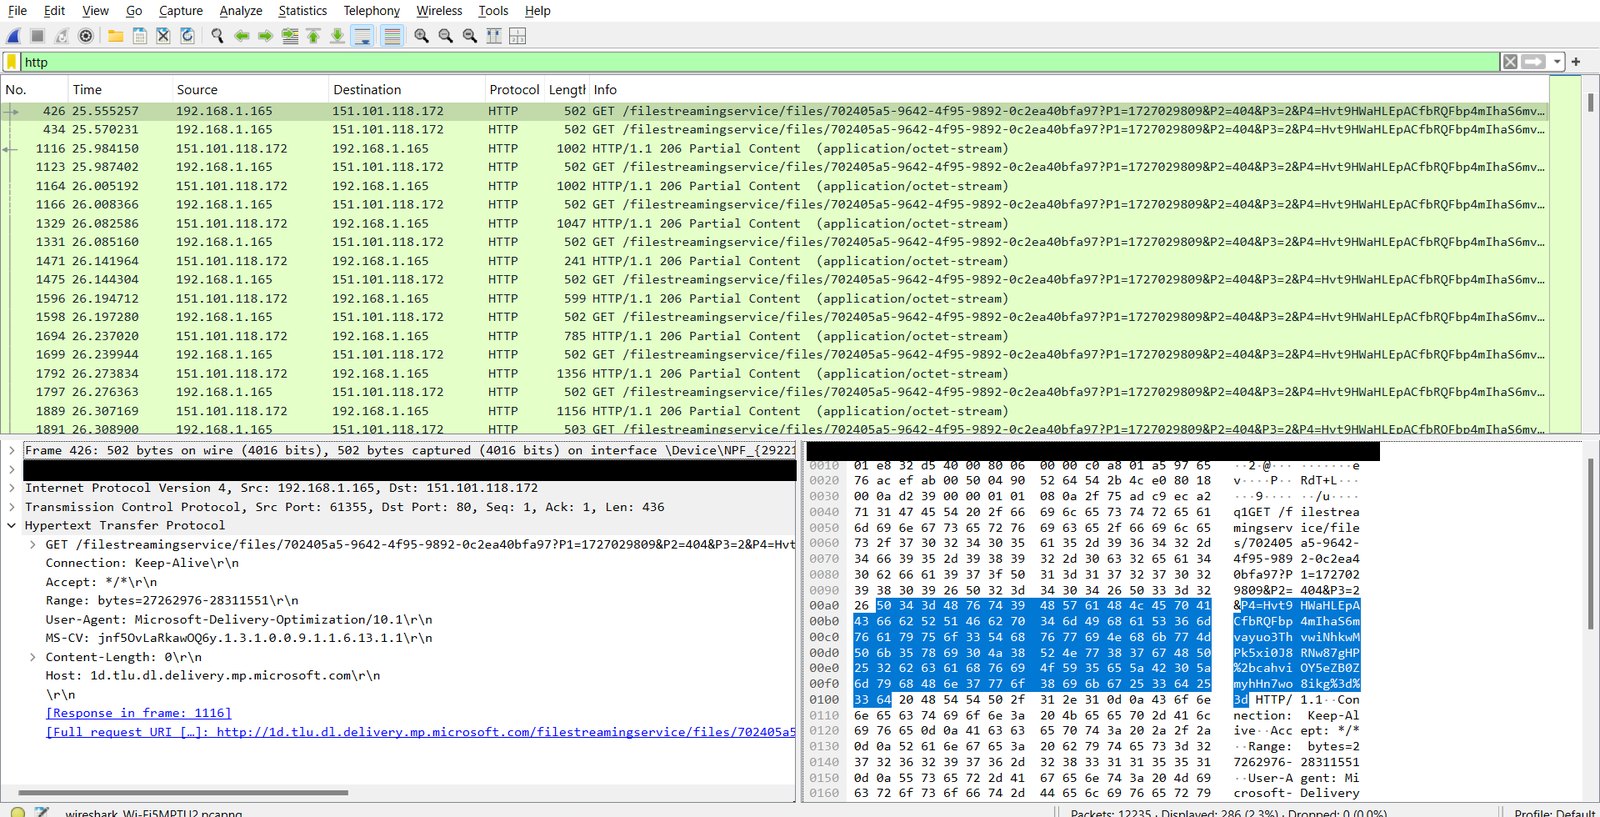
Task: Reload the capture file
Action: [x=188, y=36]
